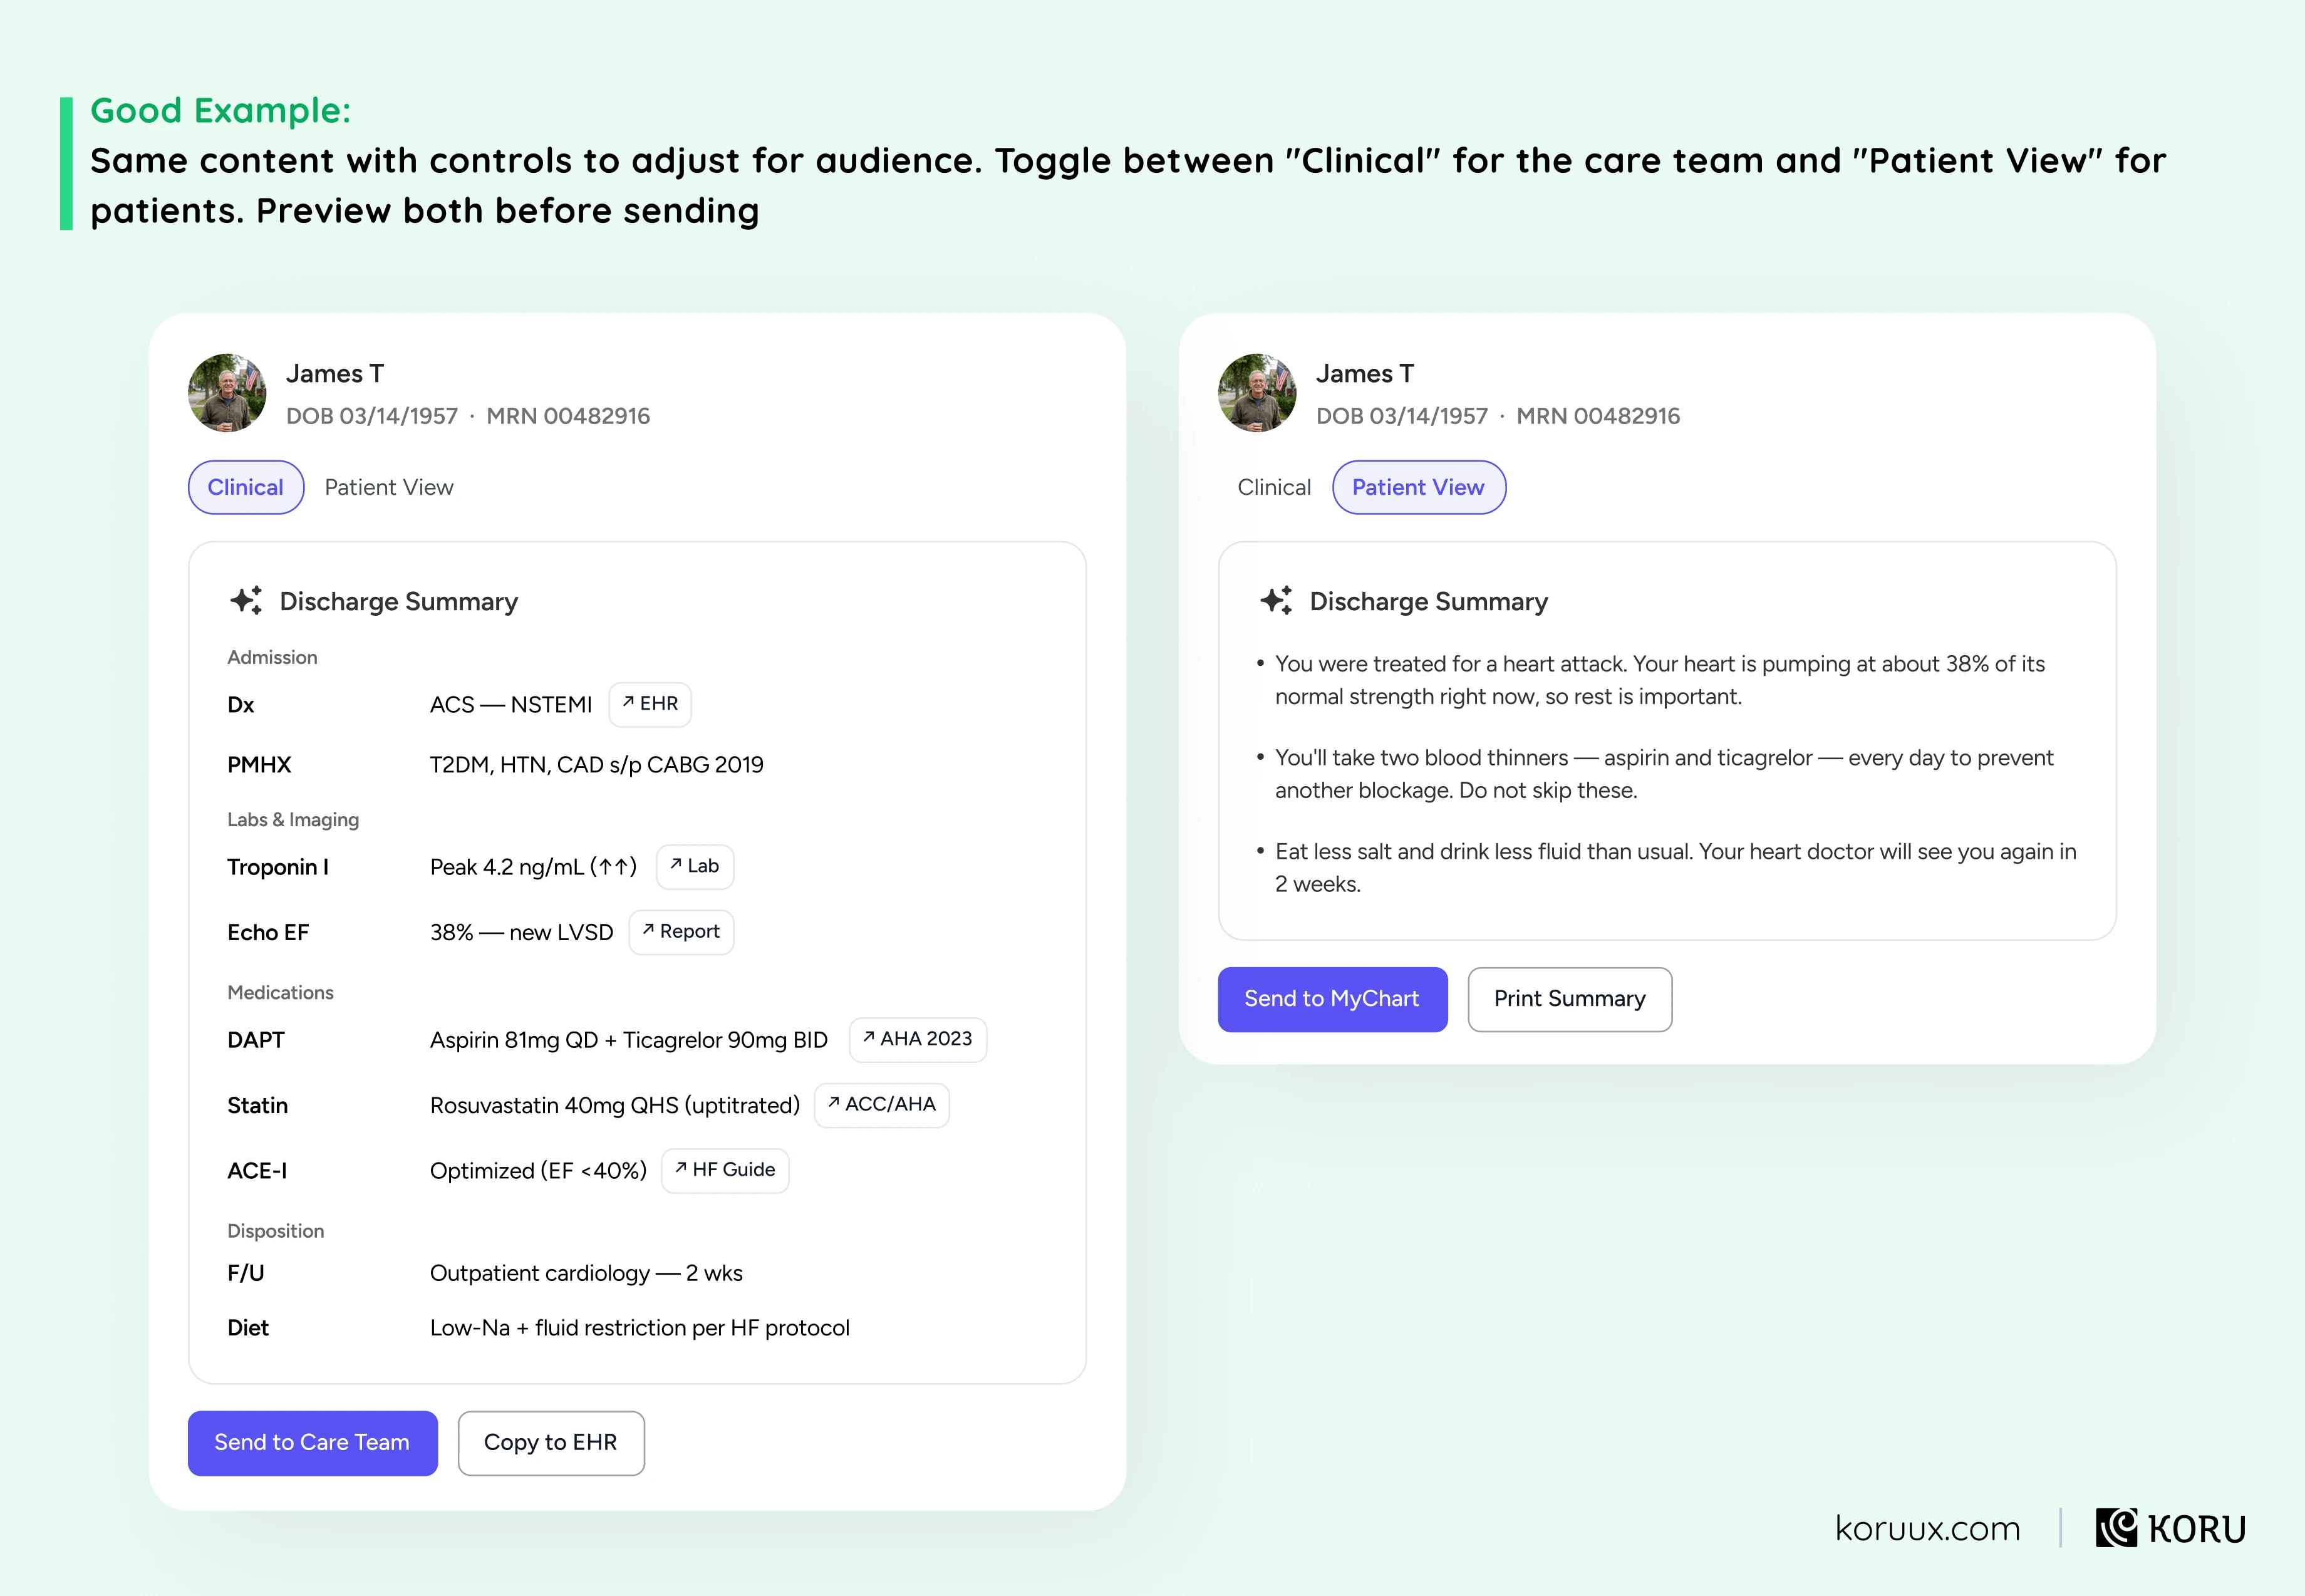2305x1596 pixels.
Task: Switch left card to Patient View
Action: 389,487
